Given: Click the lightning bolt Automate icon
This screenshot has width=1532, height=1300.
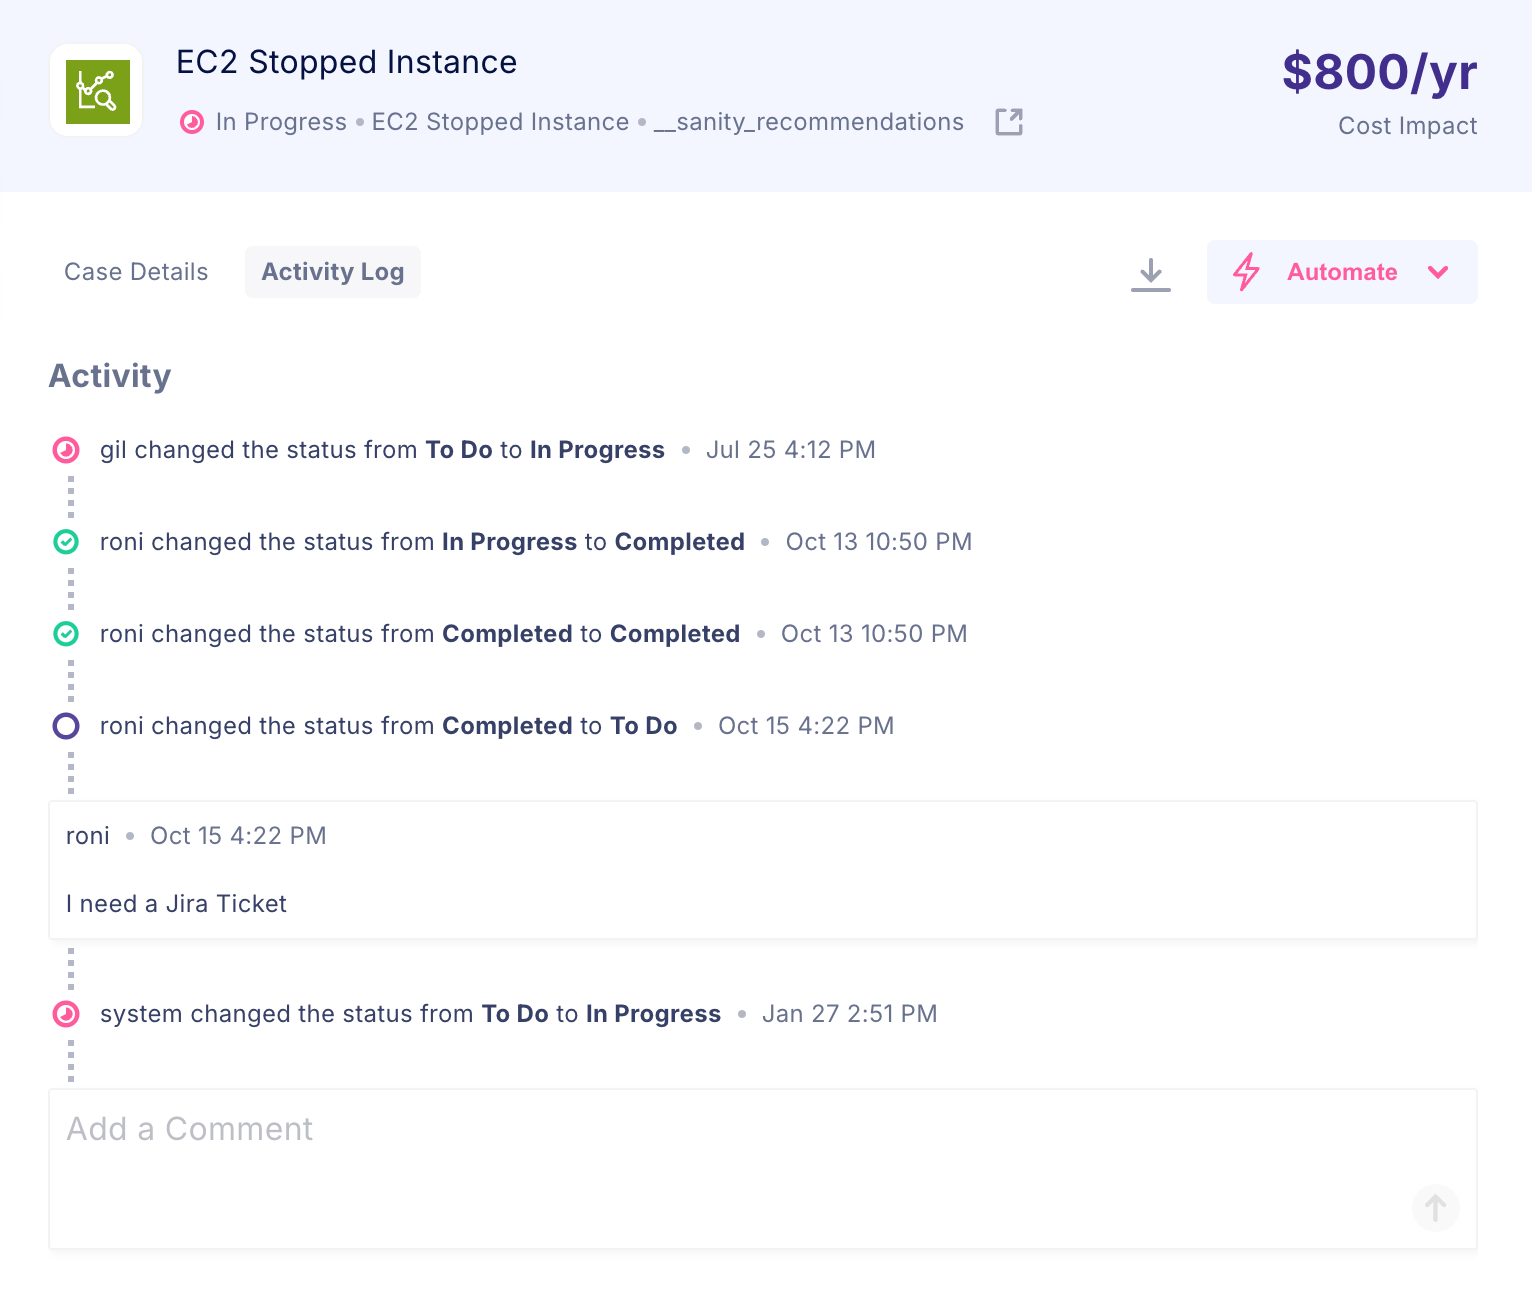Looking at the screenshot, I should pos(1246,272).
